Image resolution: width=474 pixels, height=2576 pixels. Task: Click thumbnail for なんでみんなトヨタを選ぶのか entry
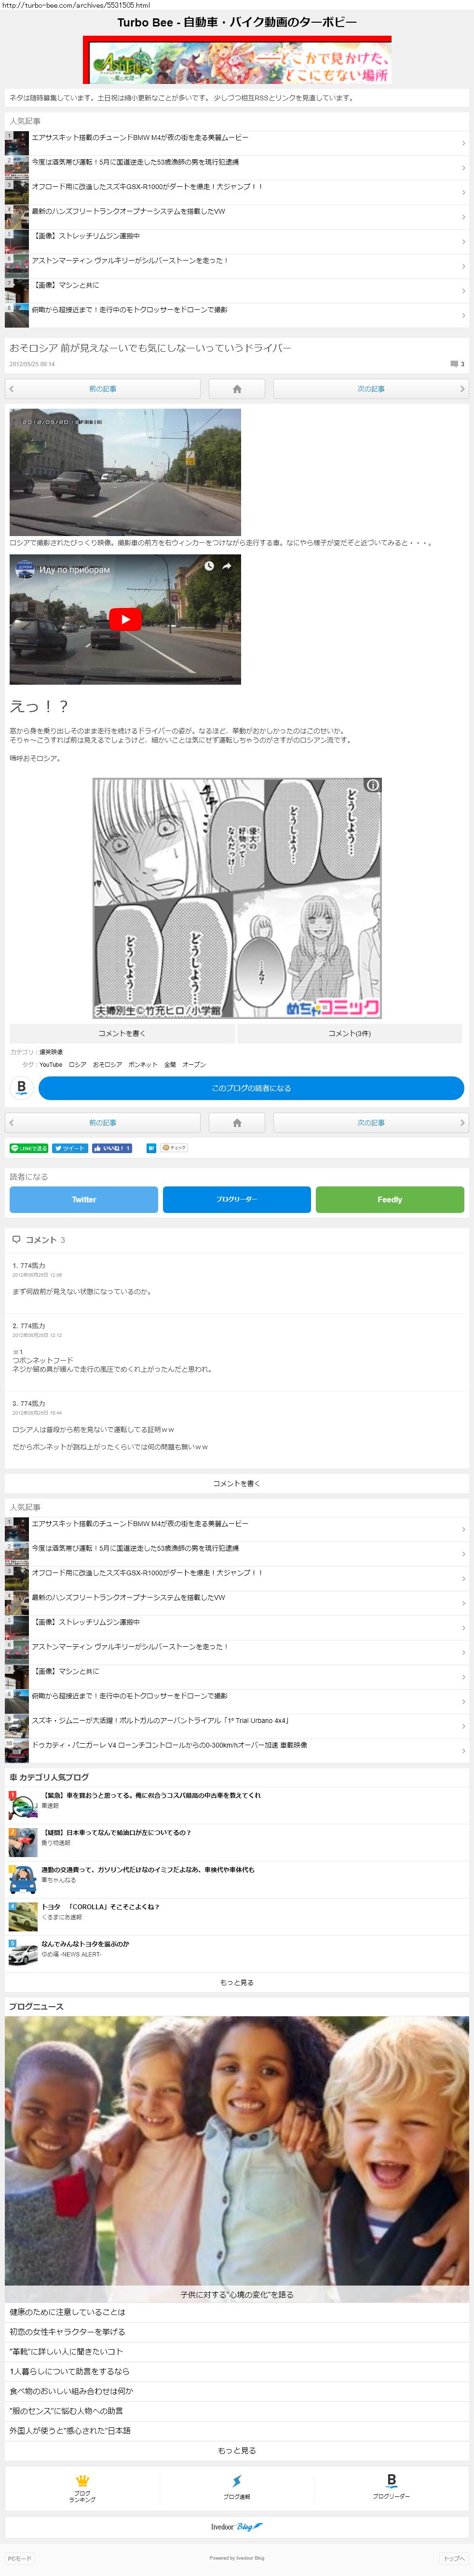coord(23,1953)
